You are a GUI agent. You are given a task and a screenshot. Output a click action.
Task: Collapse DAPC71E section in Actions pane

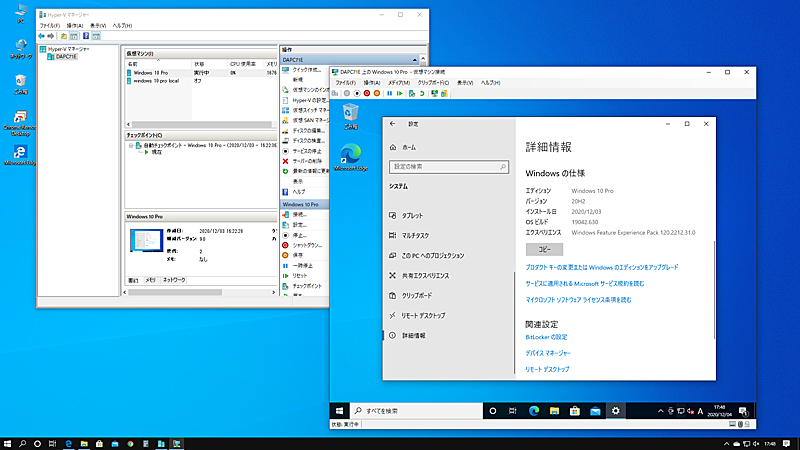coord(414,60)
